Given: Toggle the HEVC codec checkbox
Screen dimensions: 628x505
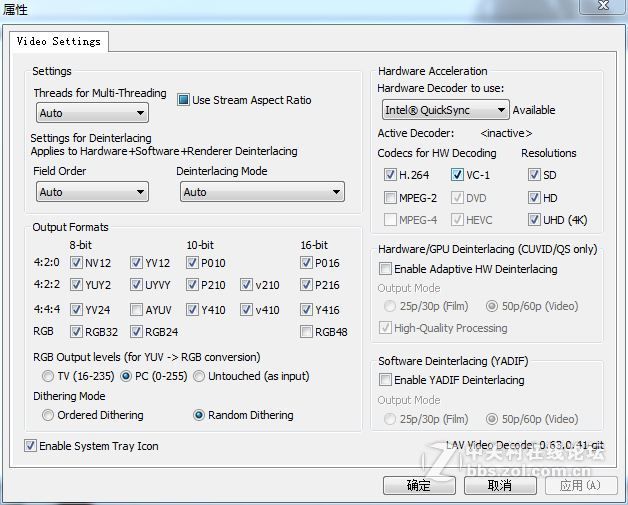Looking at the screenshot, I should click(457, 219).
